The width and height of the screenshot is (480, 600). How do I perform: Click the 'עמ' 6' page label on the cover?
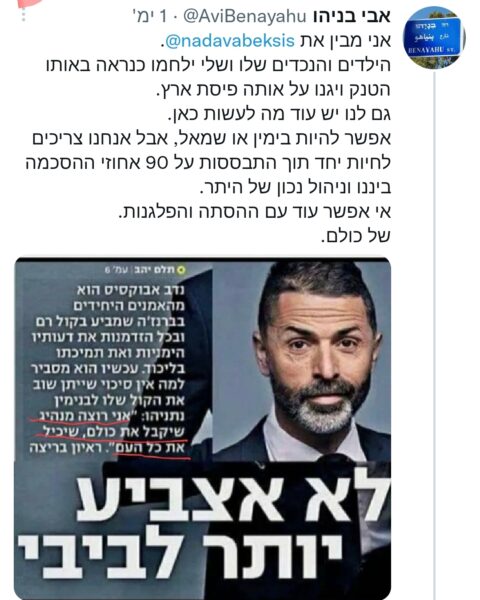pos(117,270)
